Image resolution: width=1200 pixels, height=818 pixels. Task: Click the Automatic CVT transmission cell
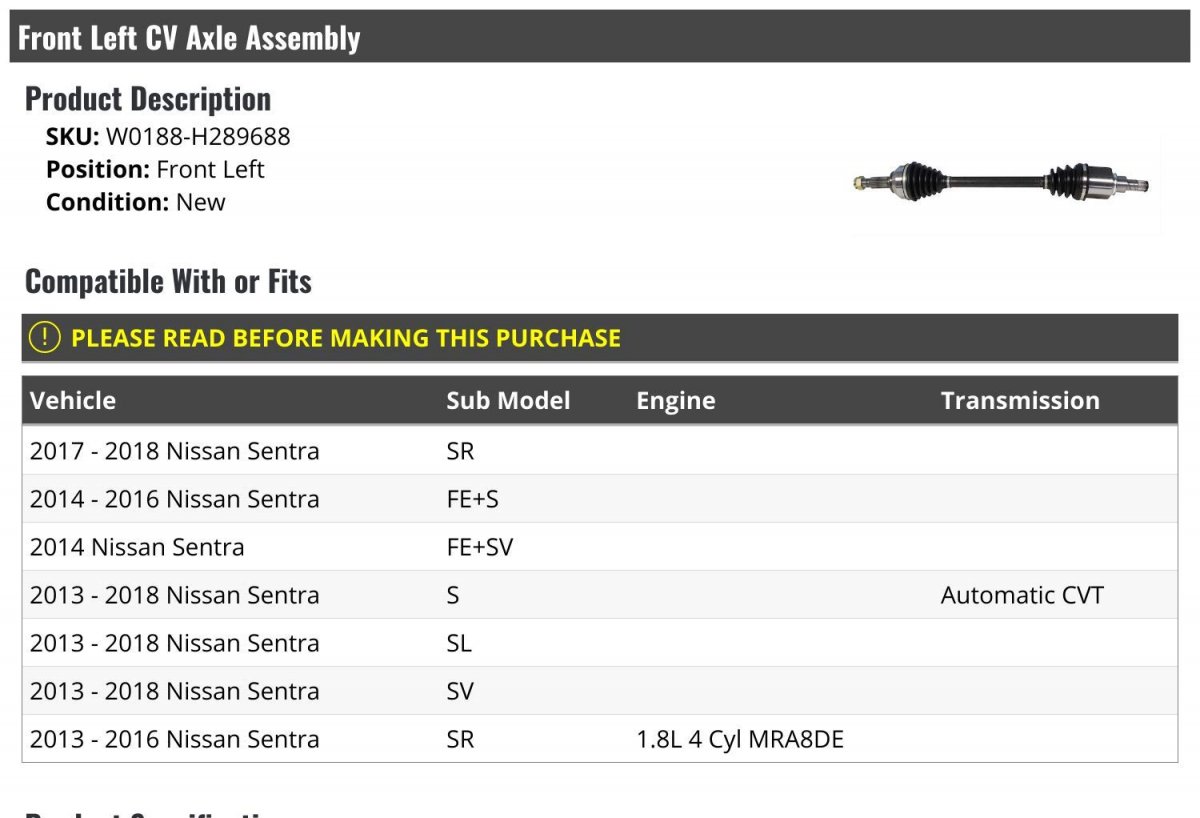[x=1022, y=596]
